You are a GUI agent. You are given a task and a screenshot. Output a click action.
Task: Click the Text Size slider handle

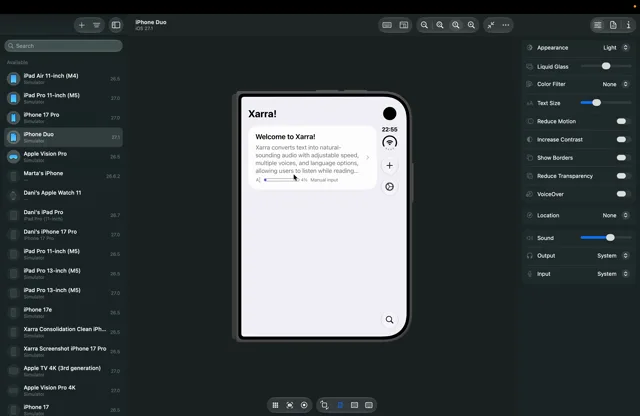coord(596,103)
